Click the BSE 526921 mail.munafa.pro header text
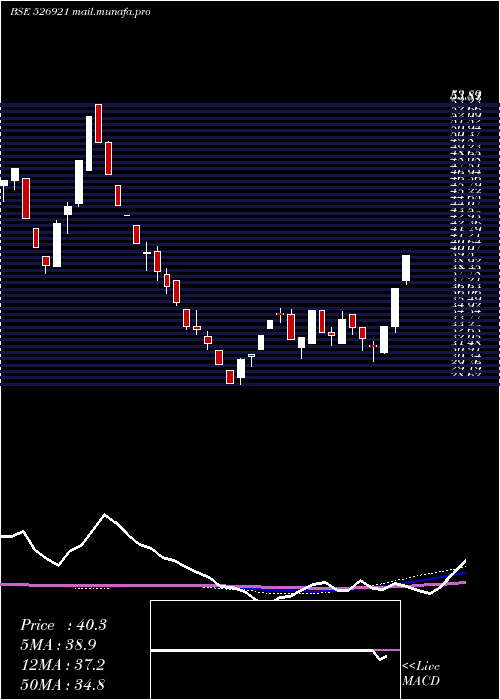 pos(80,12)
